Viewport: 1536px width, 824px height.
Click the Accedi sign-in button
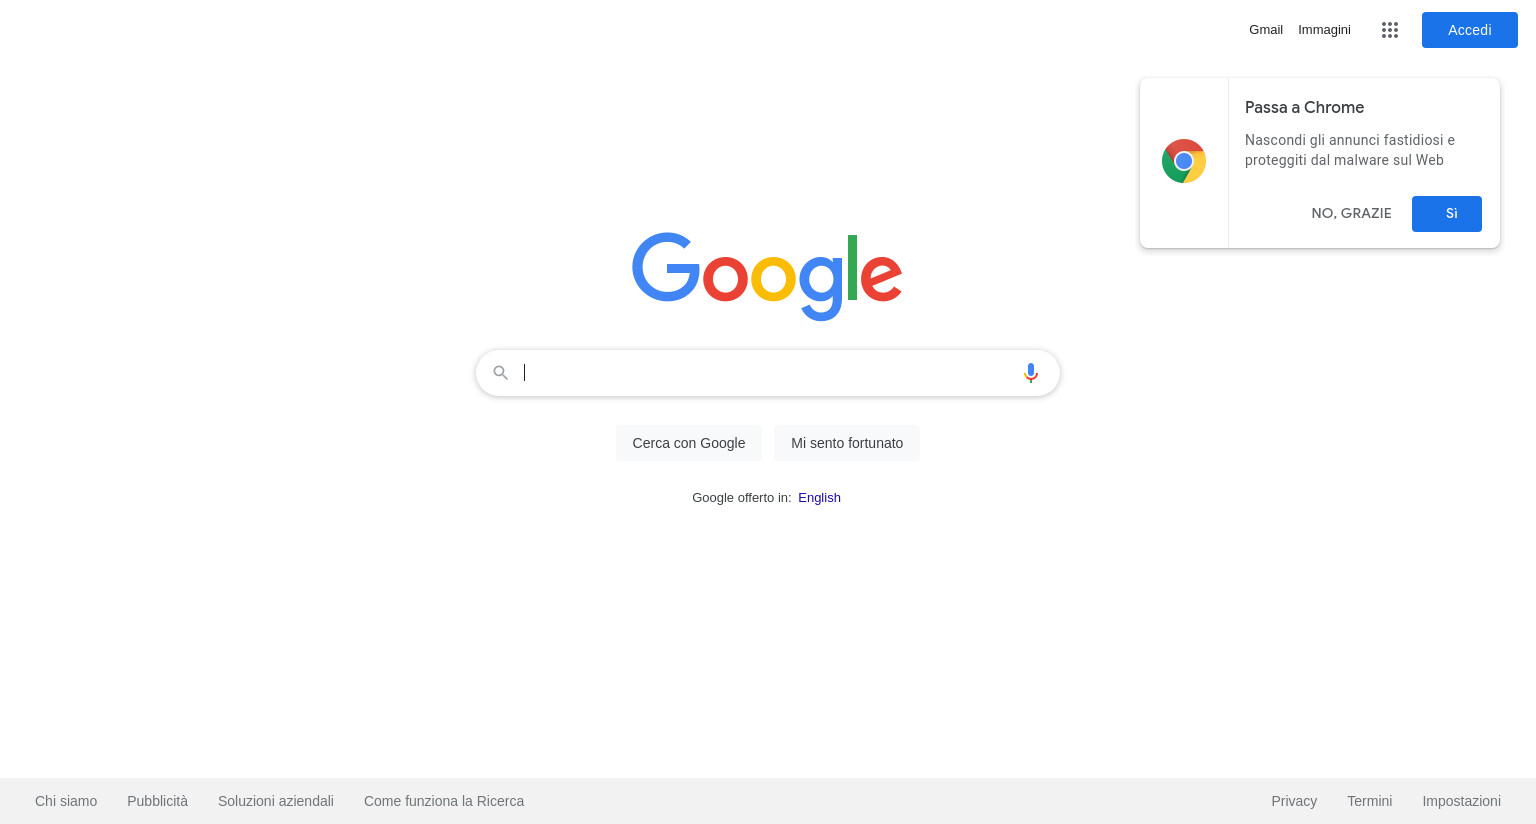pyautogui.click(x=1470, y=30)
